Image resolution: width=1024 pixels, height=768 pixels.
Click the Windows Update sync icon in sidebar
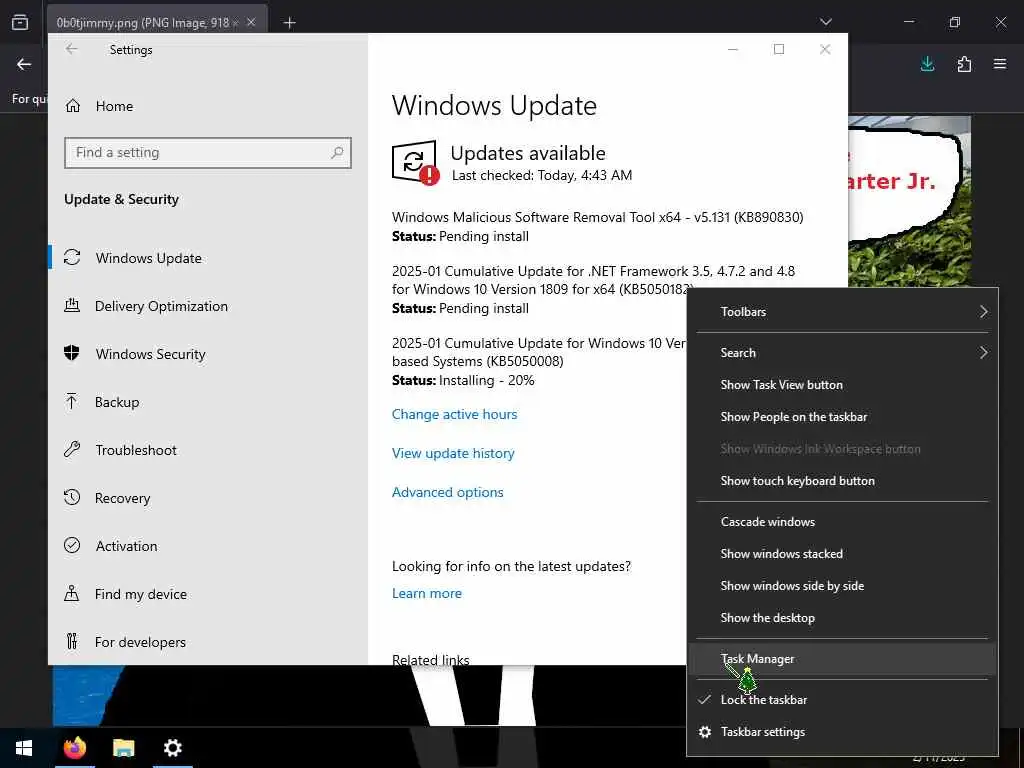[x=72, y=257]
